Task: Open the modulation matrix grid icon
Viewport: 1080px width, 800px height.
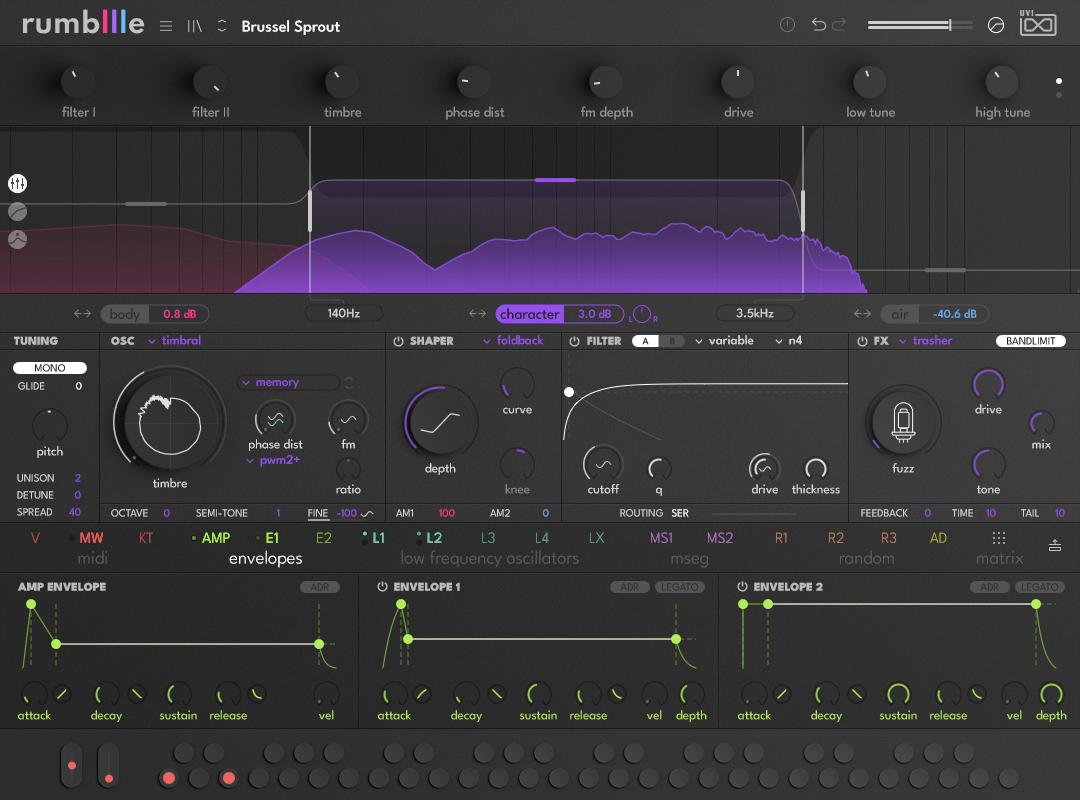Action: pyautogui.click(x=999, y=537)
